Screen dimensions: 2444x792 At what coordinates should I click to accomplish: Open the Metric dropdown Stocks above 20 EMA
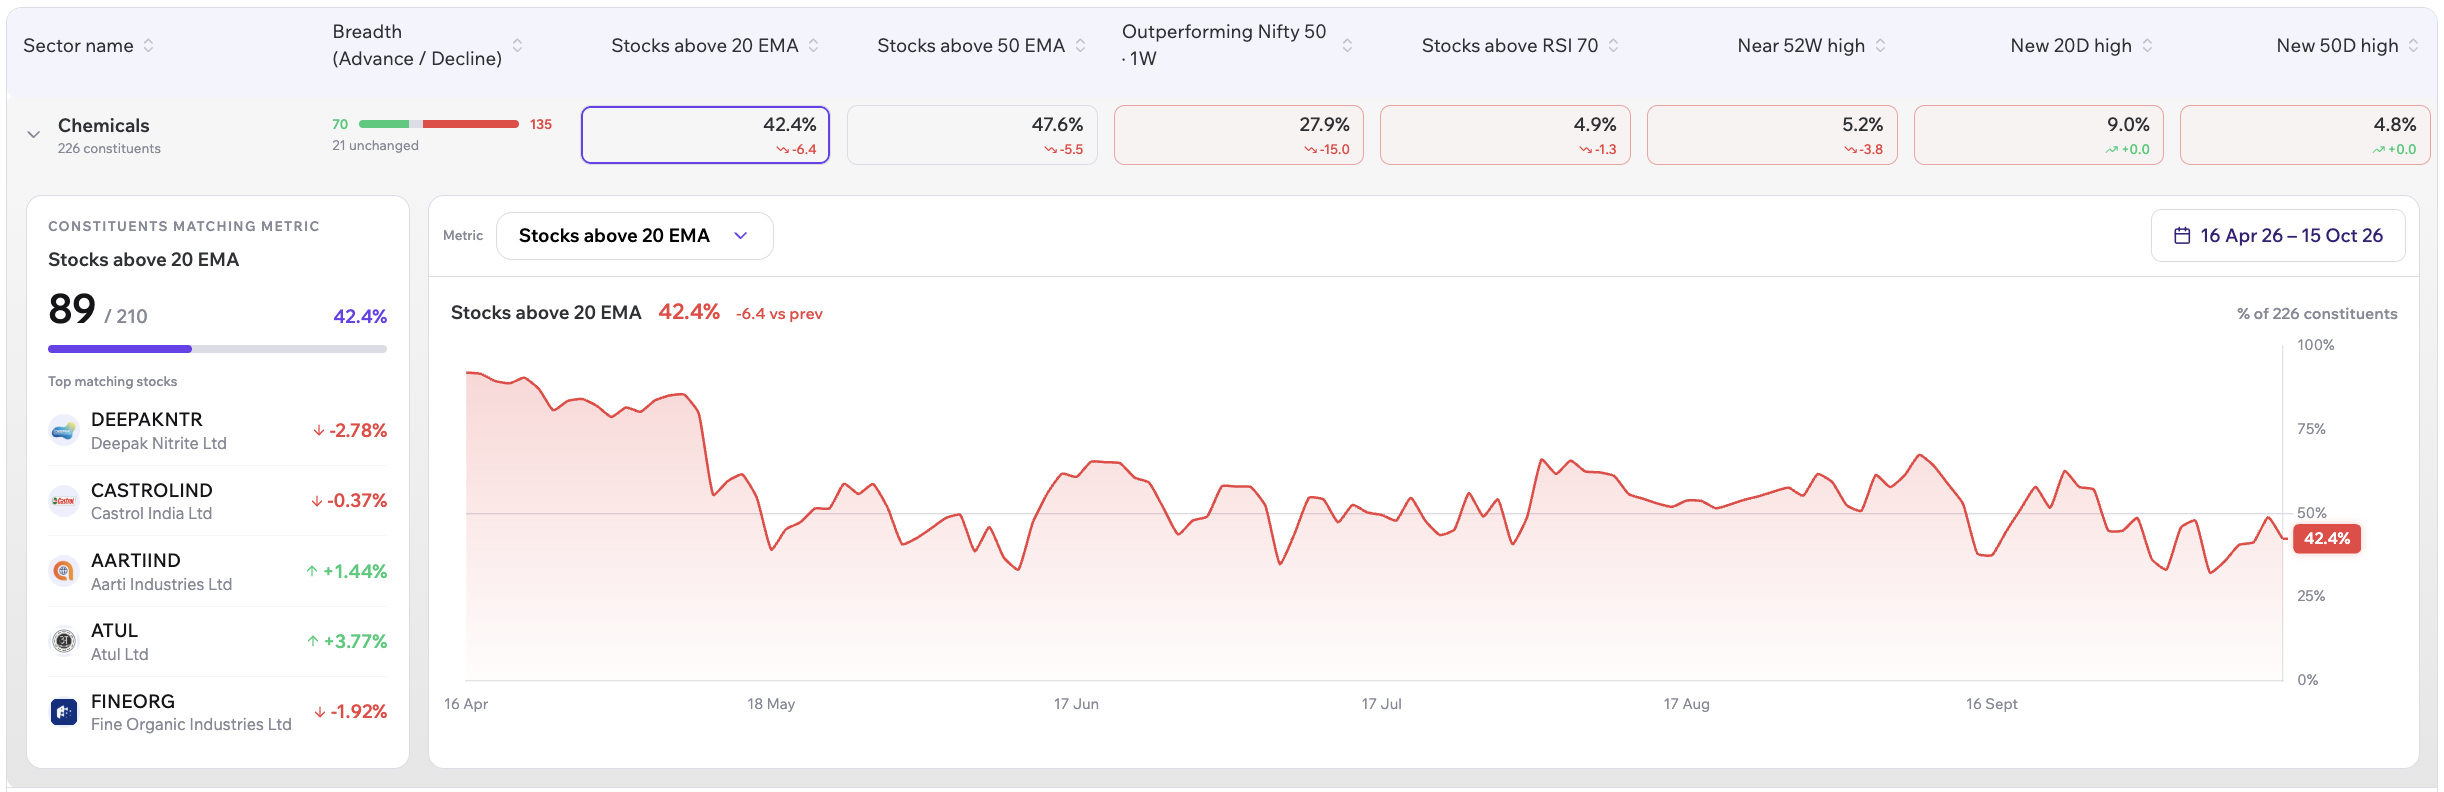[x=634, y=236]
